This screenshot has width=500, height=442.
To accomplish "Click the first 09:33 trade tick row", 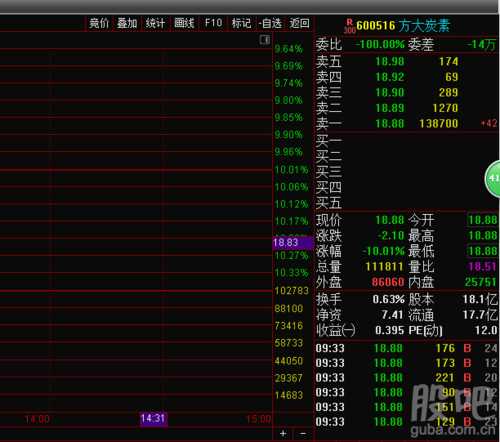I will point(406,348).
